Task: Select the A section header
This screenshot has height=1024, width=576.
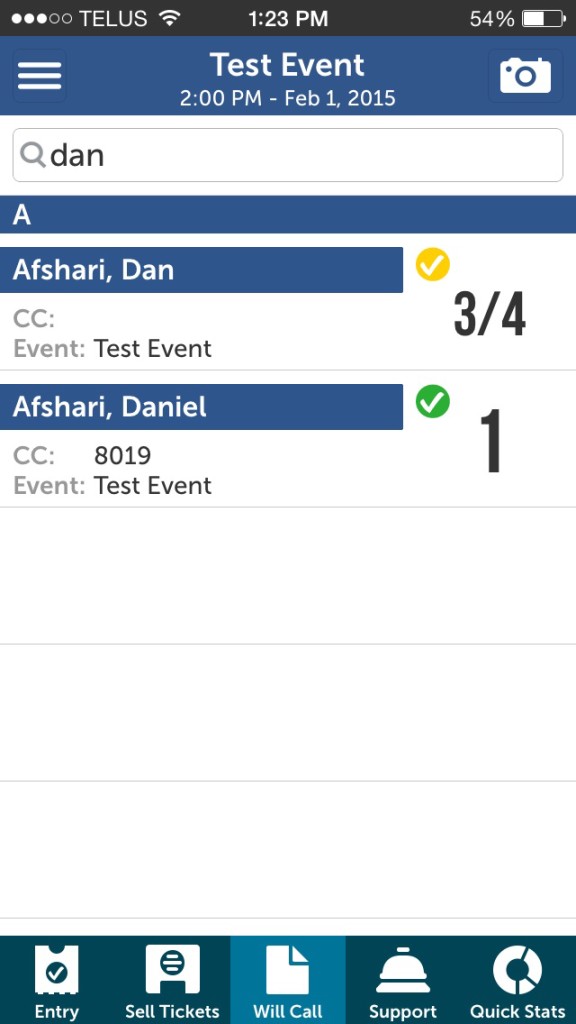Action: 288,214
